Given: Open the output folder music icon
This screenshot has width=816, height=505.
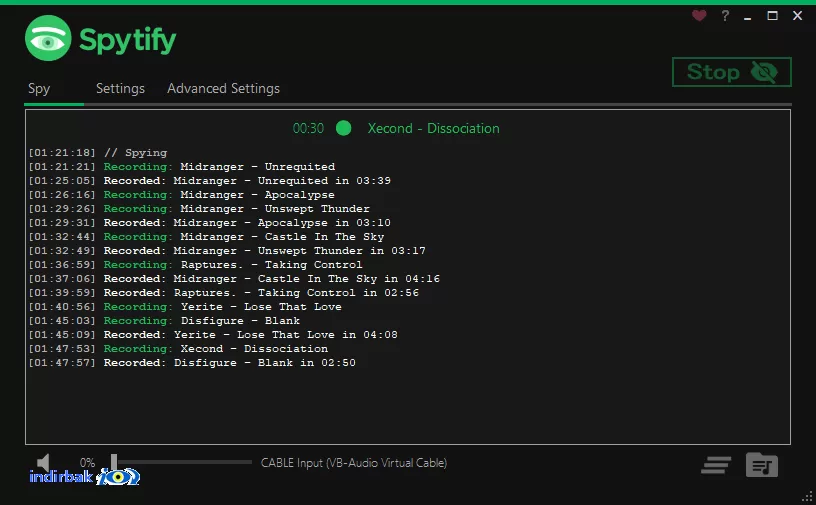Looking at the screenshot, I should pos(762,465).
